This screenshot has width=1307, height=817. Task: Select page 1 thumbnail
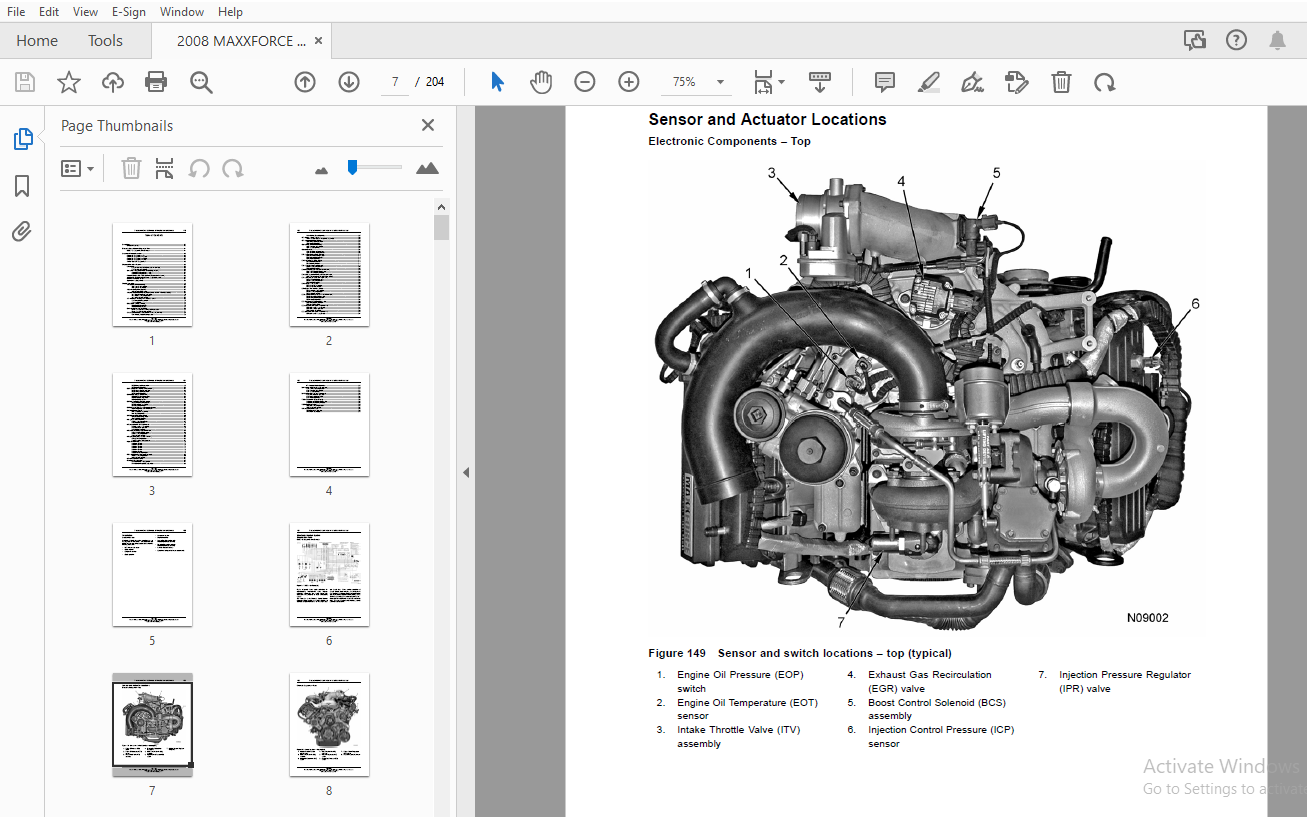[152, 274]
